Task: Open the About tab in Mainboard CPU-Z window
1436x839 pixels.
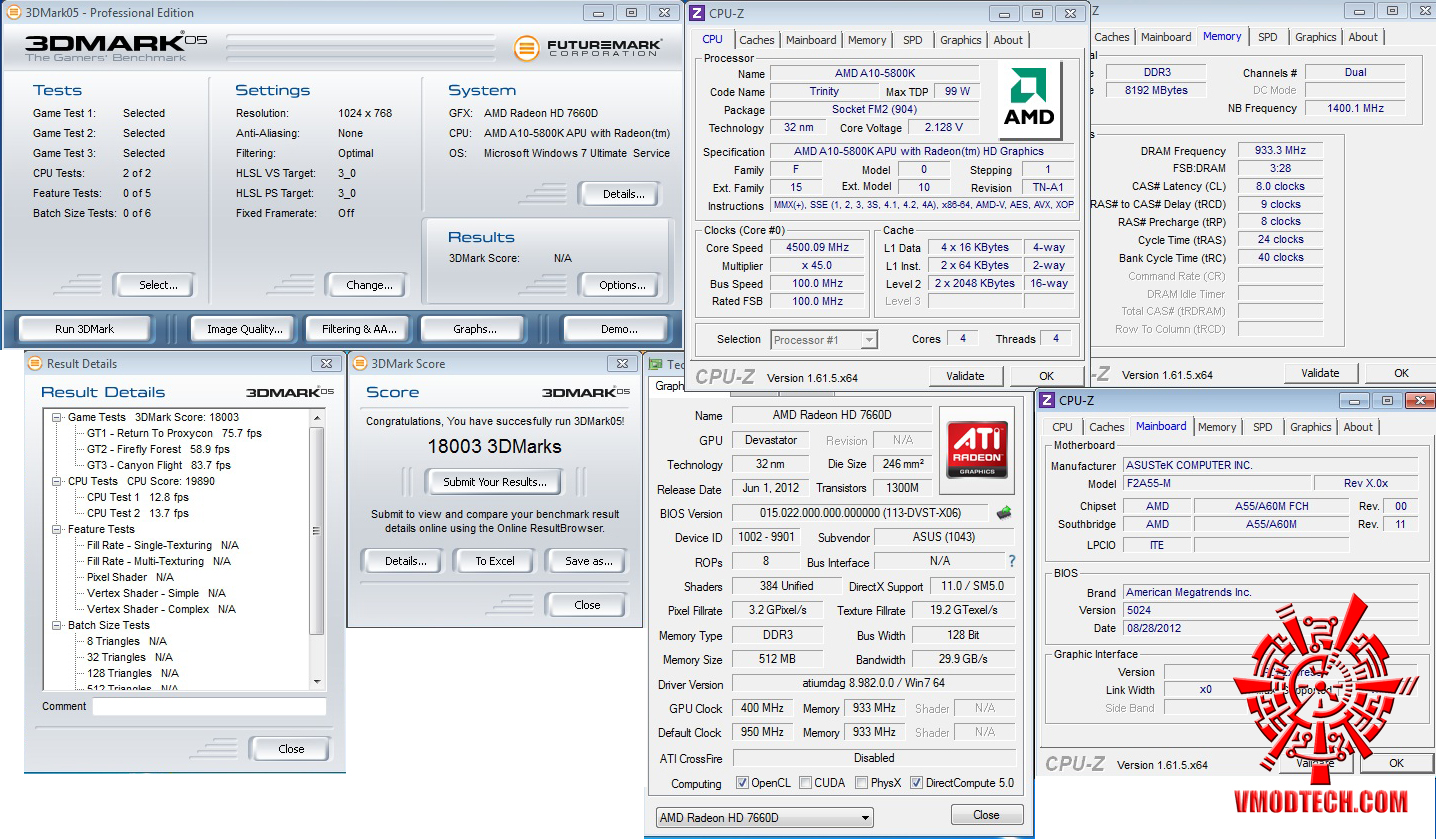Action: (1357, 427)
